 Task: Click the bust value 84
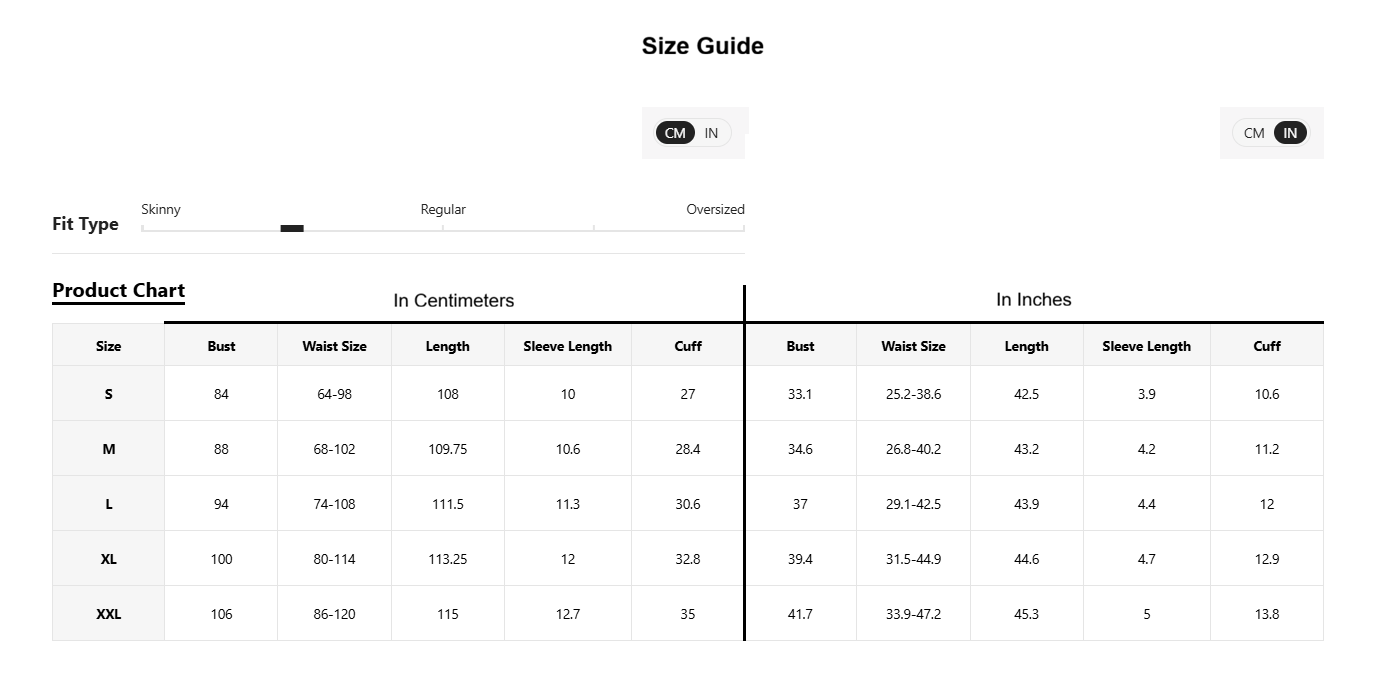(x=221, y=394)
